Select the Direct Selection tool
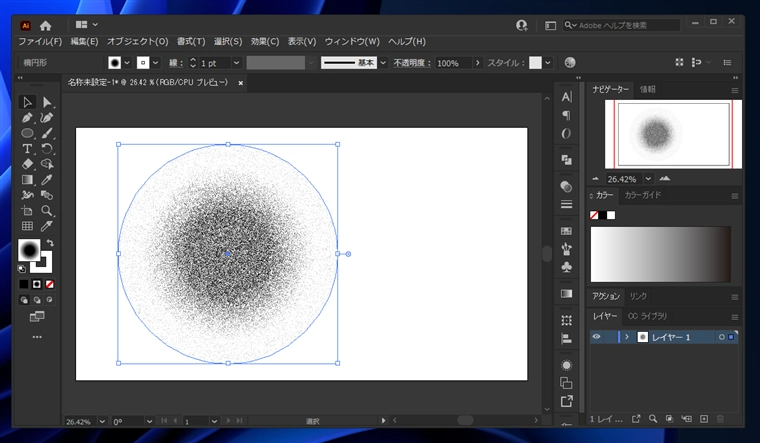The height and width of the screenshot is (443, 760). click(47, 102)
